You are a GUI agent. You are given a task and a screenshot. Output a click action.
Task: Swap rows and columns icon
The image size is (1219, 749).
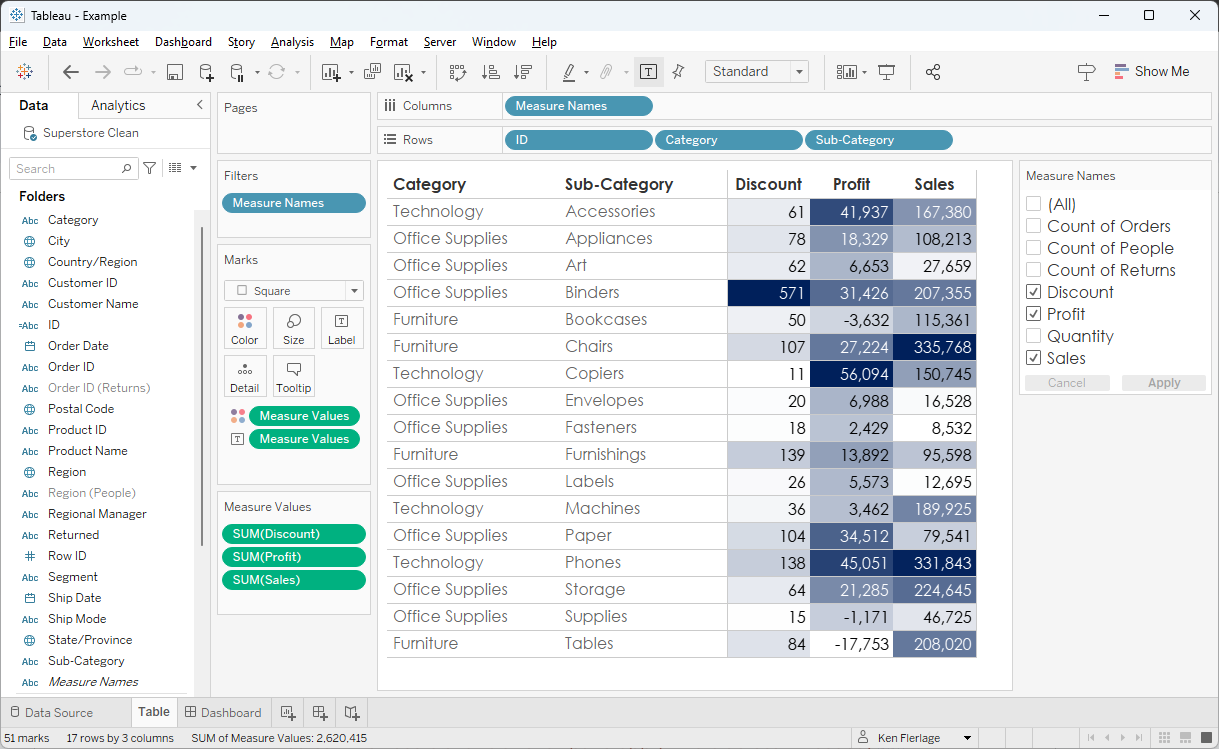tap(458, 72)
